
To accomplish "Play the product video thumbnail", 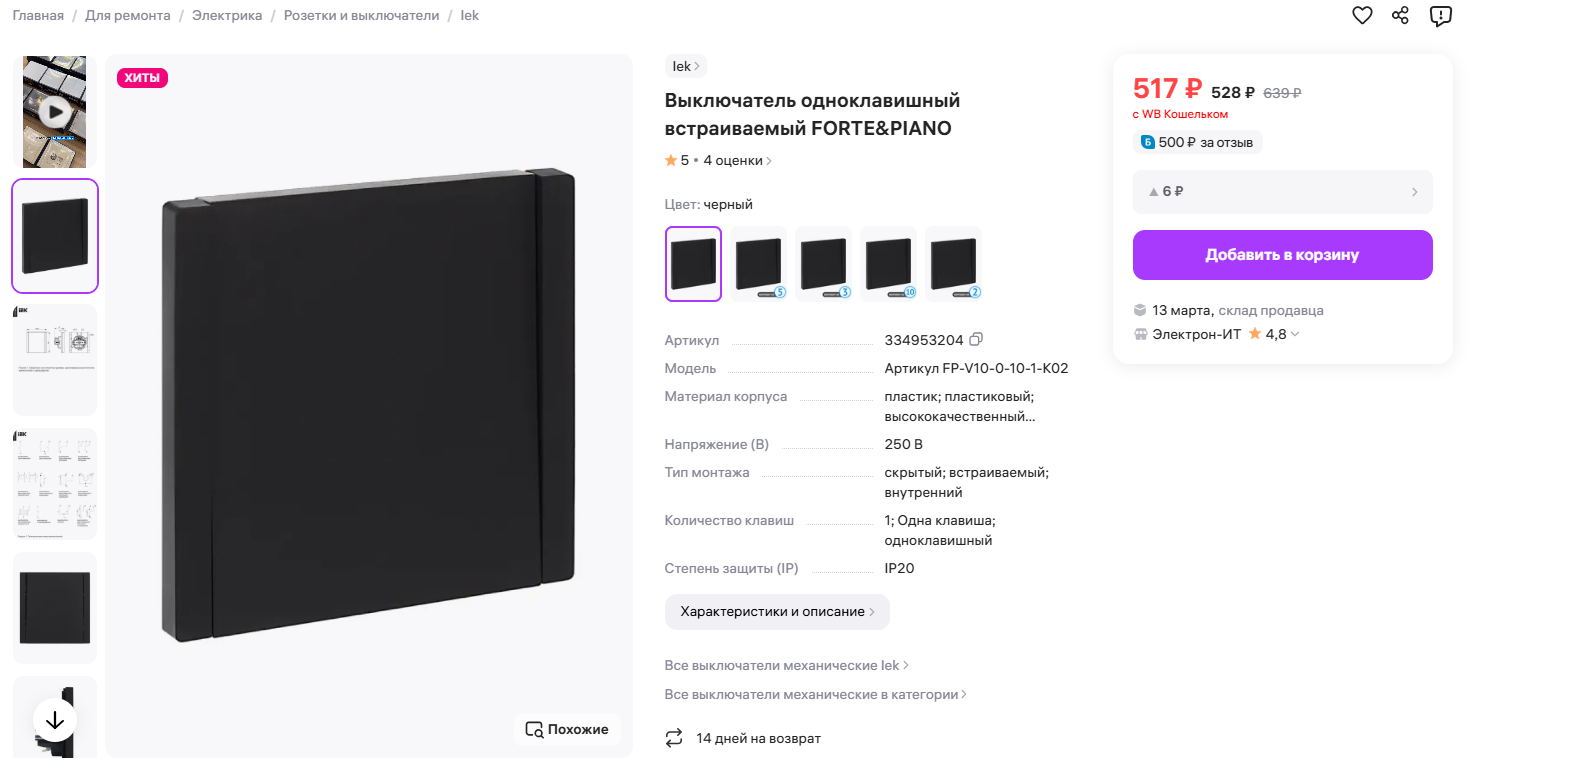I will 55,112.
